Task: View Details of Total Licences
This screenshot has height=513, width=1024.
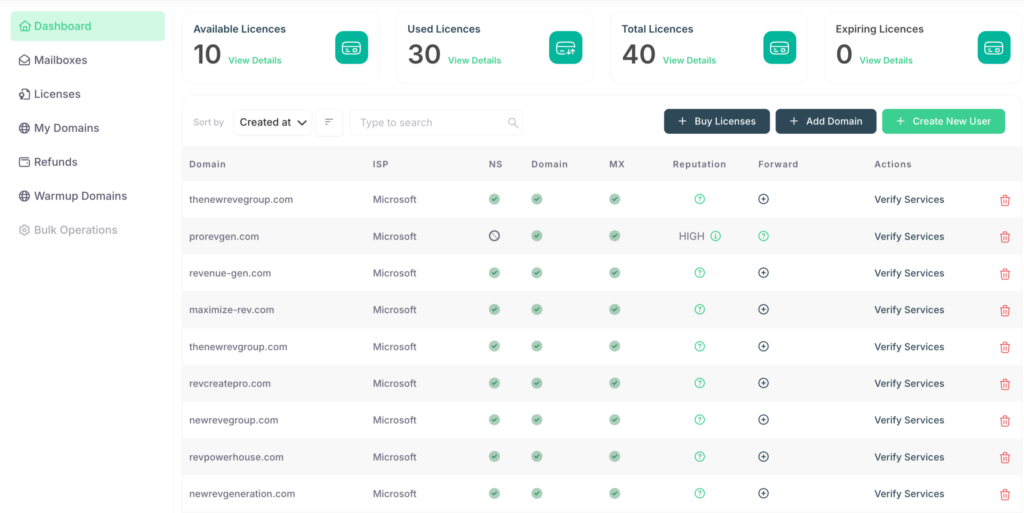Action: coord(689,61)
